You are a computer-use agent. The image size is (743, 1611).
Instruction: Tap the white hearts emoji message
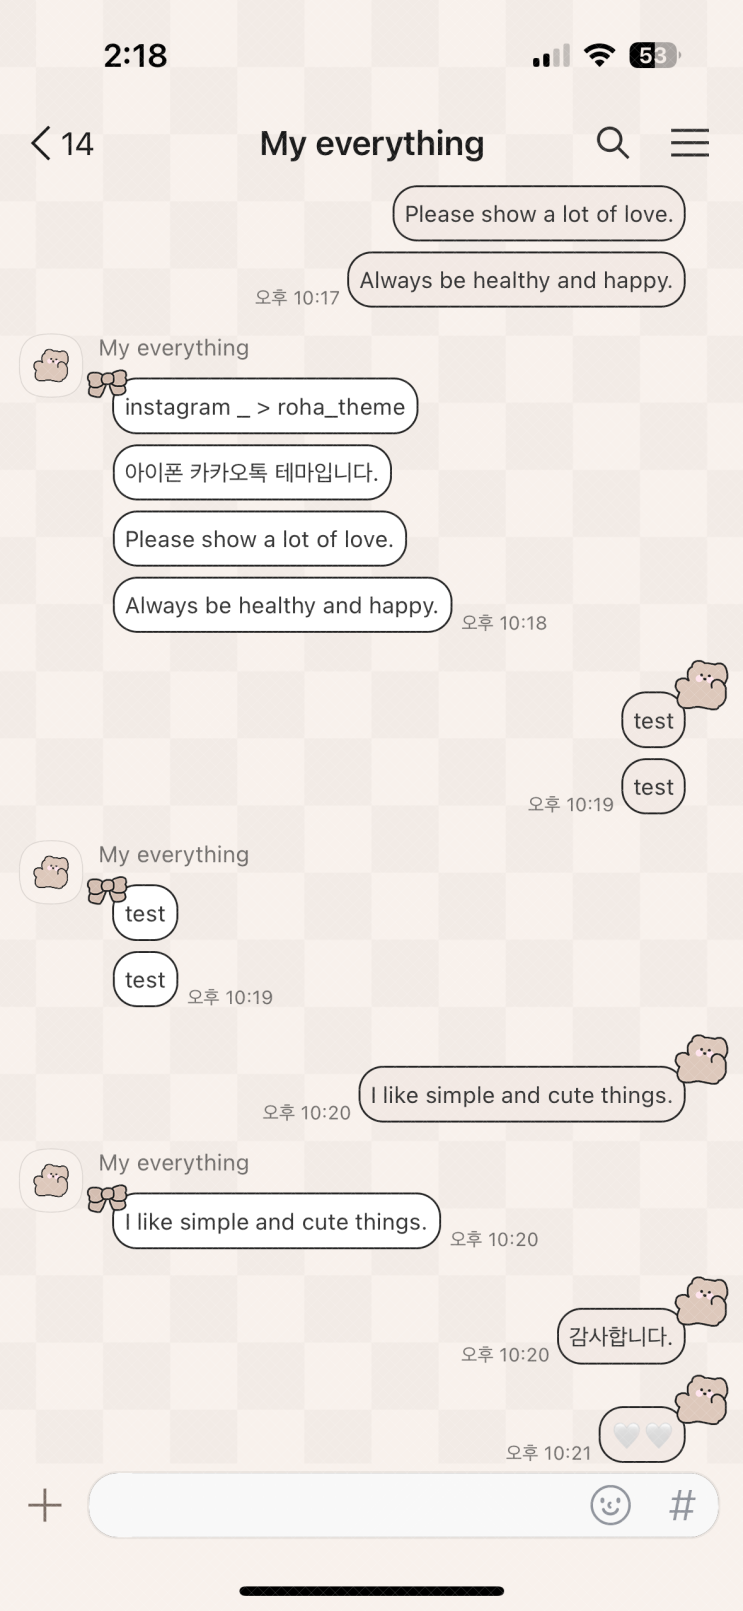pos(642,1435)
